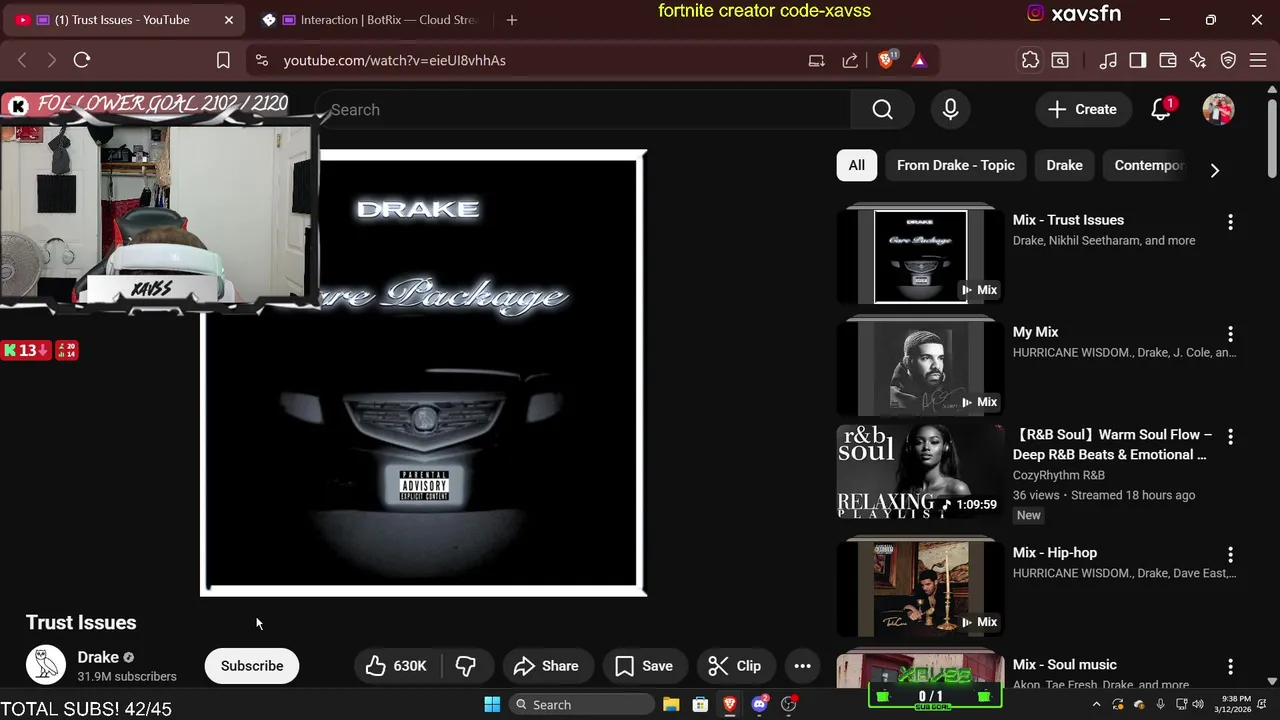The height and width of the screenshot is (720, 1280).
Task: View site information icon left of the URL
Action: pyautogui.click(x=262, y=60)
